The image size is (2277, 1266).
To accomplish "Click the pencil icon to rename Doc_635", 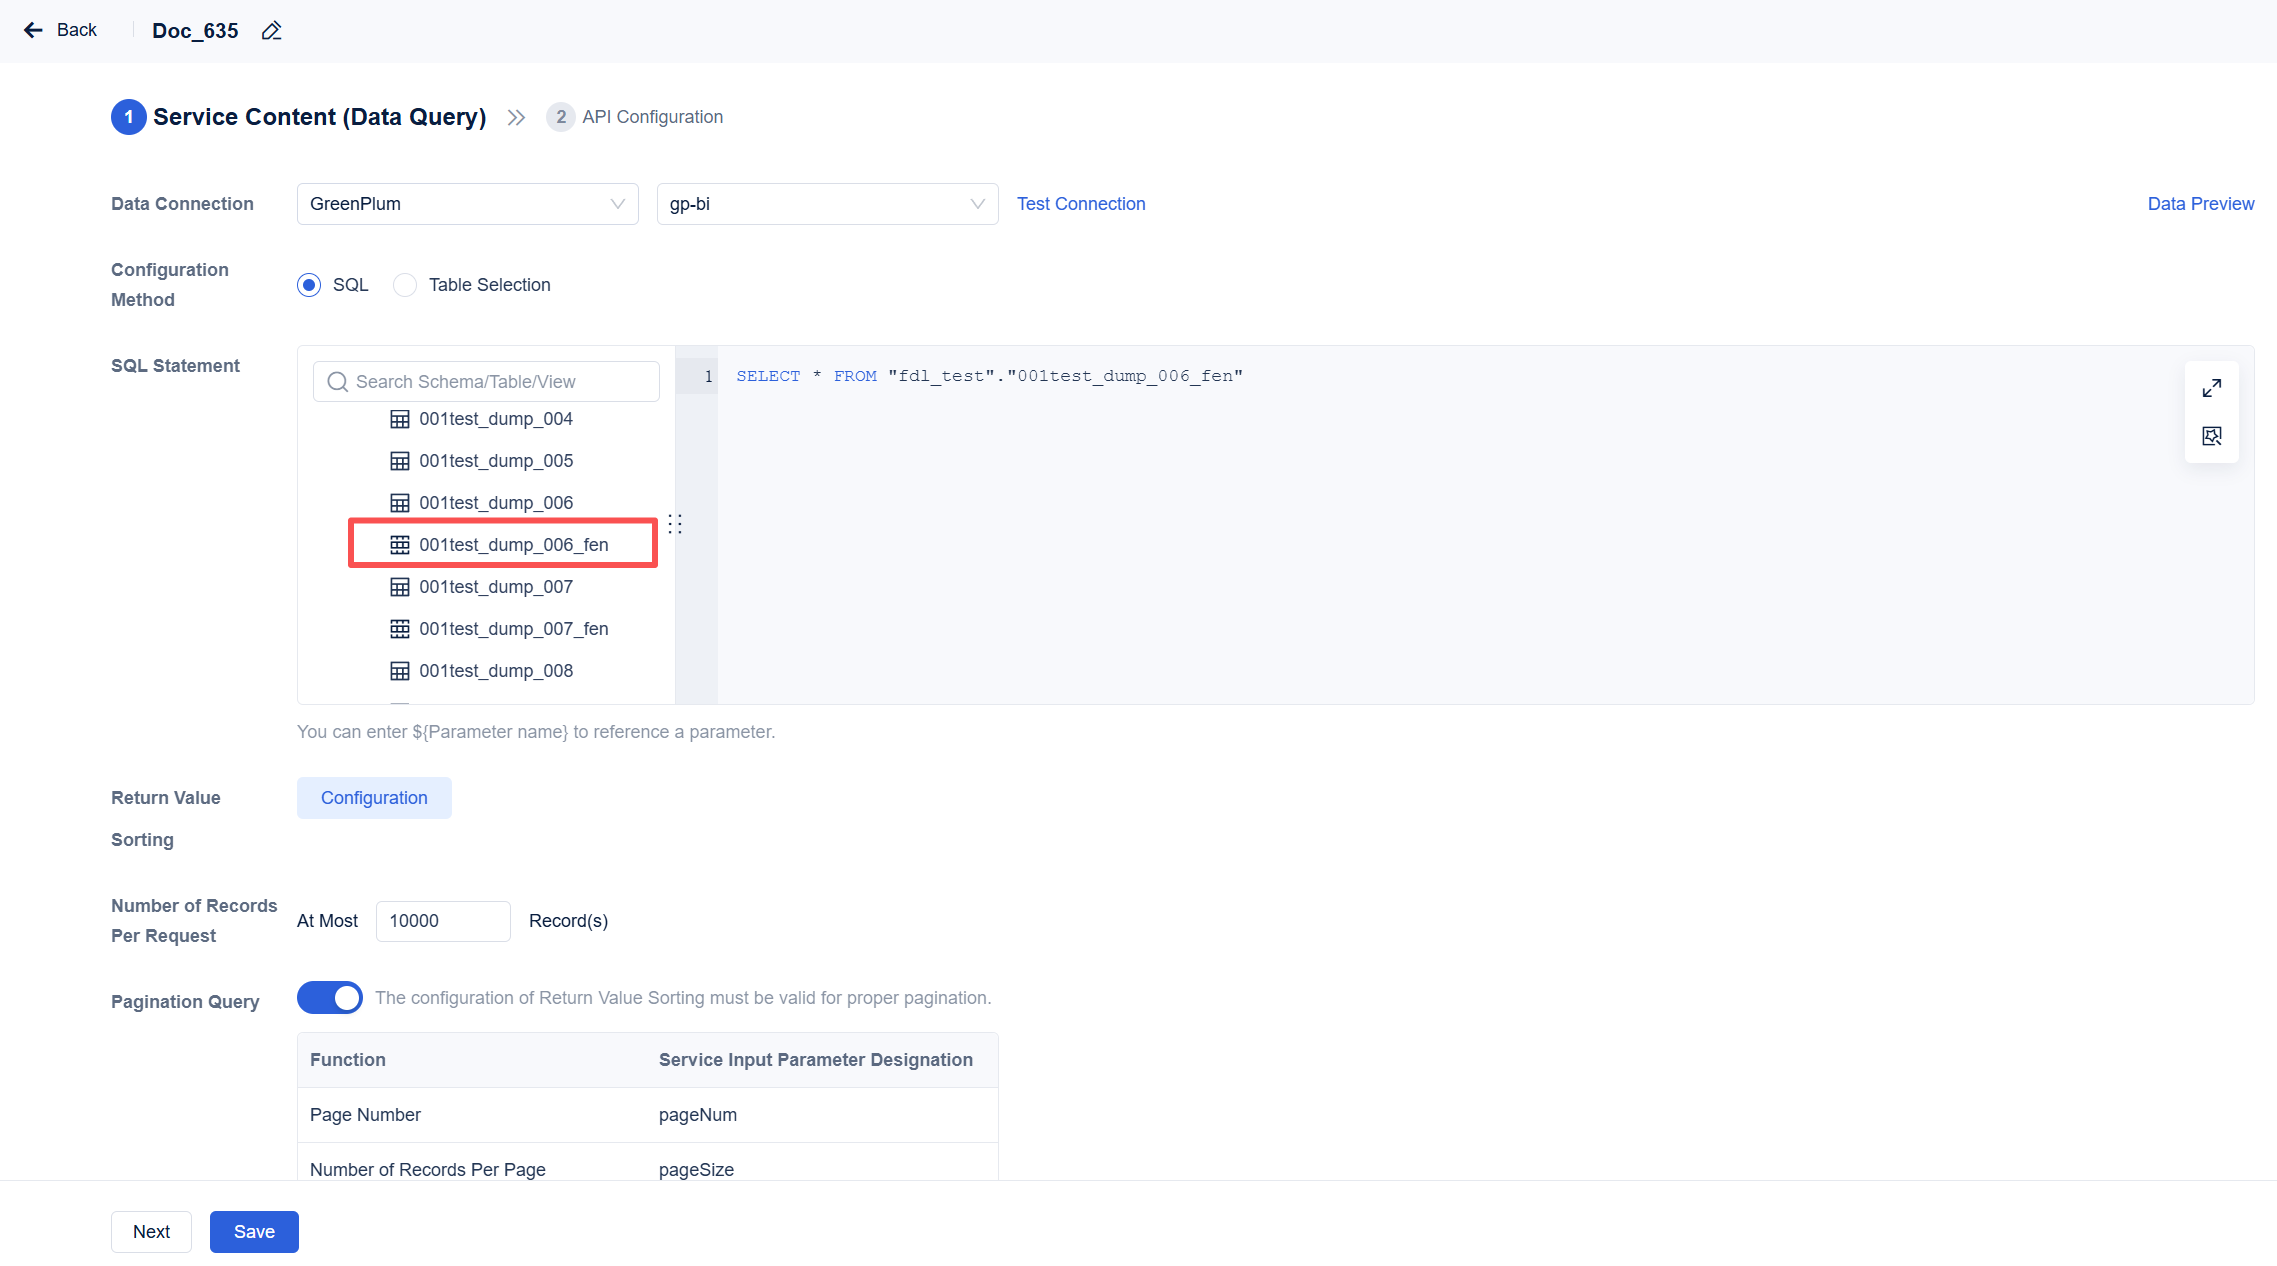I will pyautogui.click(x=270, y=31).
